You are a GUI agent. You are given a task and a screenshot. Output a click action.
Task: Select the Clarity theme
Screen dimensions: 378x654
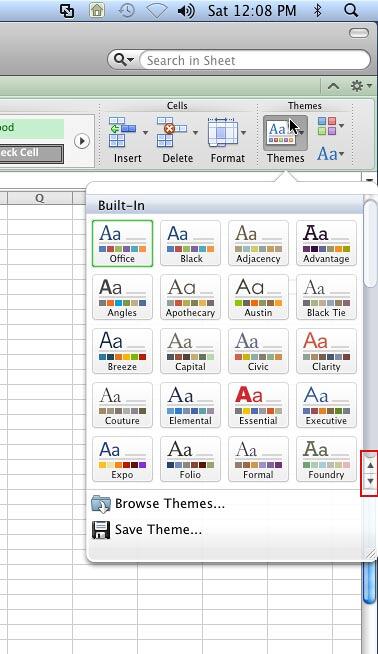click(x=326, y=351)
